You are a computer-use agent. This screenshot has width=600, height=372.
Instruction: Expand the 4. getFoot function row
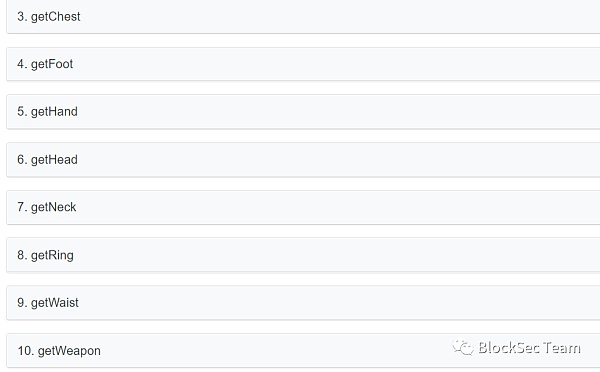click(x=303, y=64)
